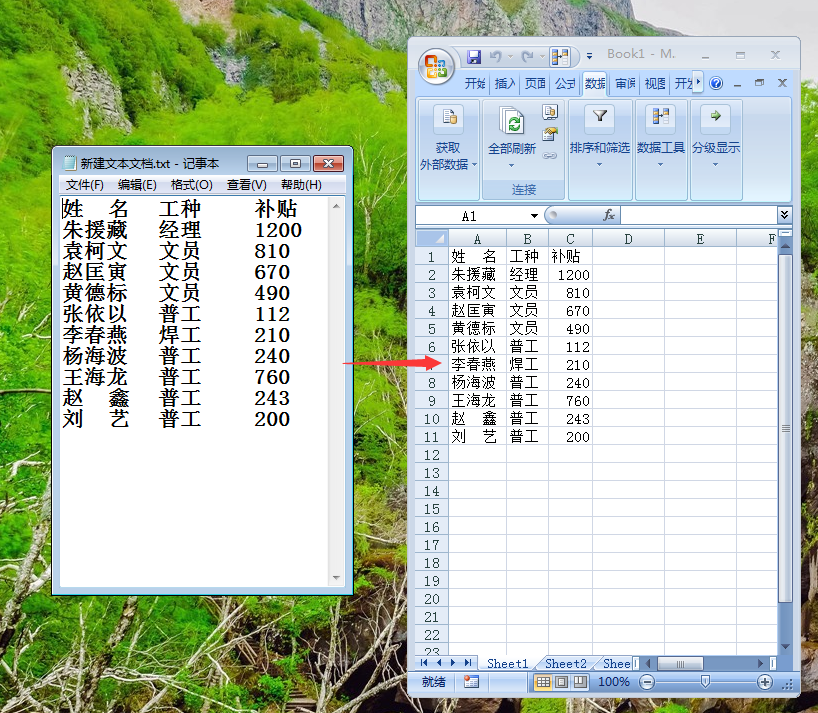Screen dimensions: 818x713
Task: Undo the last action in Excel
Action: (495, 56)
